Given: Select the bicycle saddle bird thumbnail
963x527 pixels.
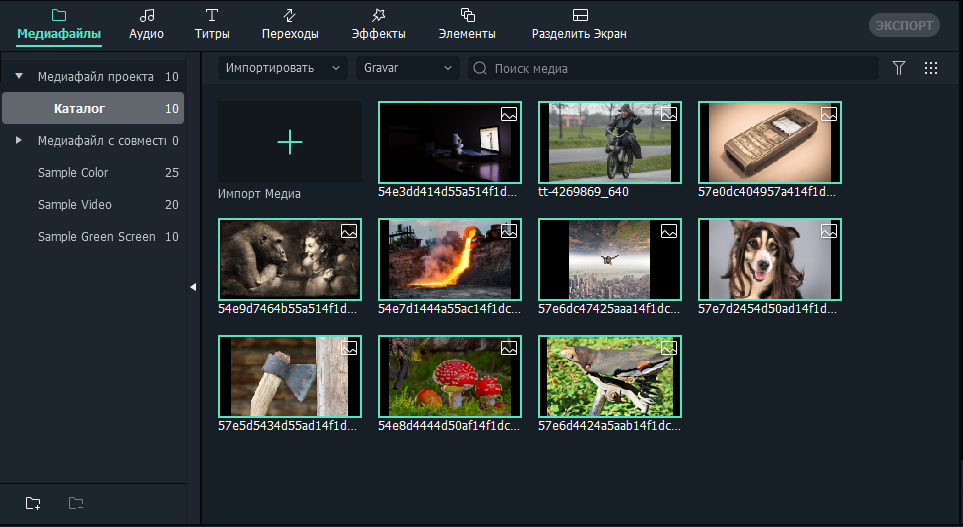Looking at the screenshot, I should pyautogui.click(x=610, y=376).
